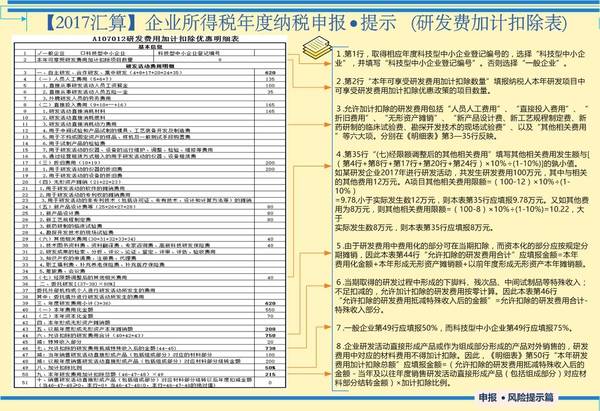Viewport: 600px width, 411px height.
Task: Select note 4 about 第35行 其他相关费用
Action: (462, 191)
